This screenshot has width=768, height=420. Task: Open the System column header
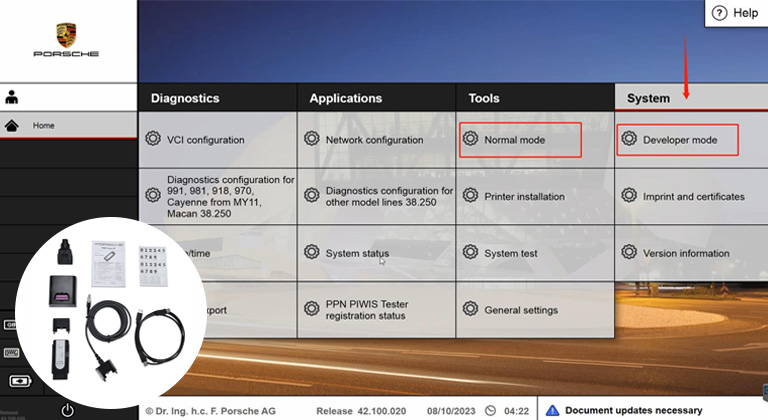coord(648,98)
